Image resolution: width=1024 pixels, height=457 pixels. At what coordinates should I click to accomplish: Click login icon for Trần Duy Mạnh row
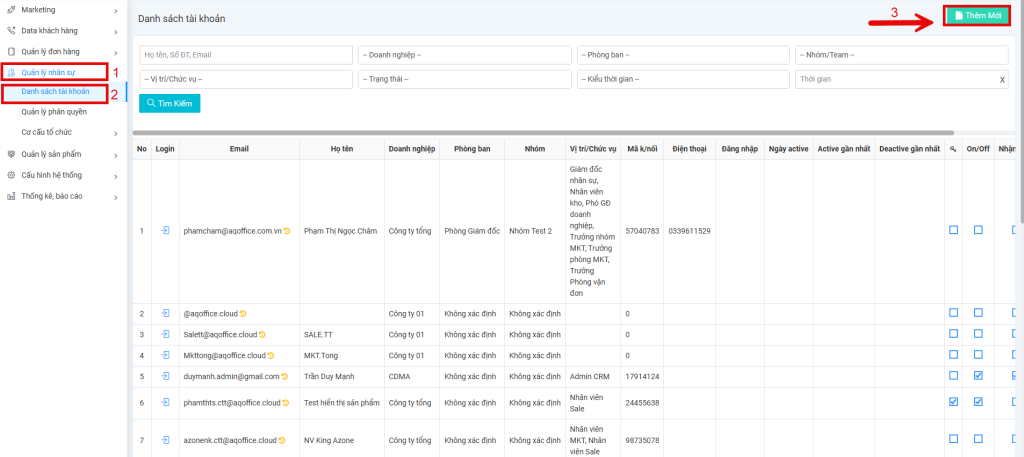click(x=165, y=376)
